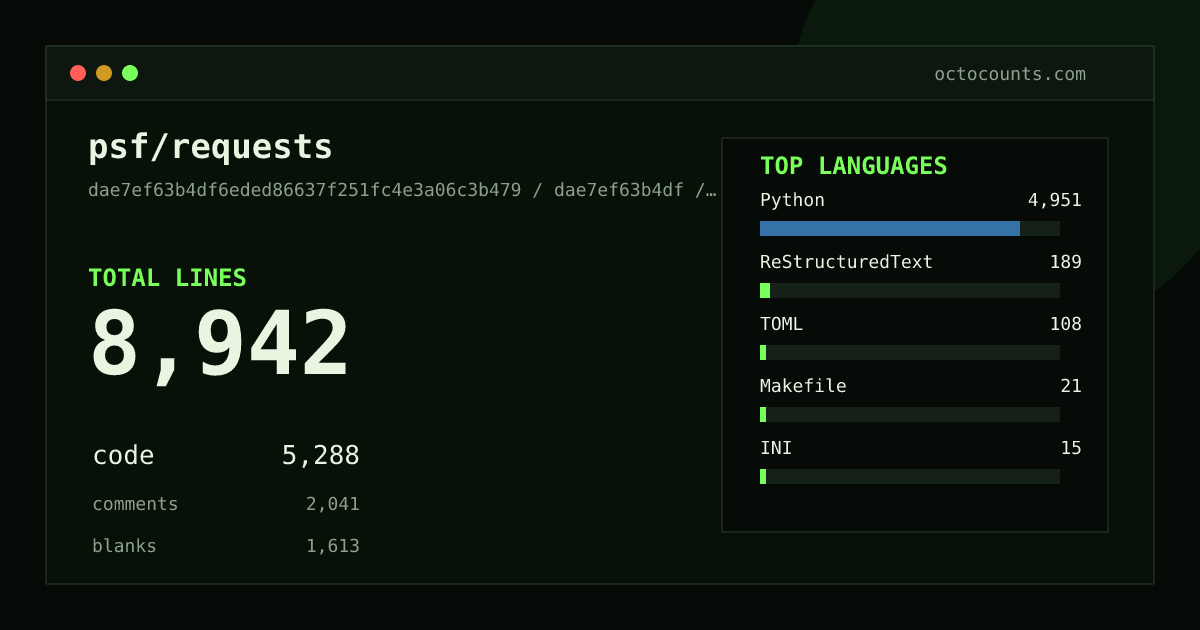Select the 5,288 code value
Viewport: 1200px width, 630px height.
coord(320,456)
